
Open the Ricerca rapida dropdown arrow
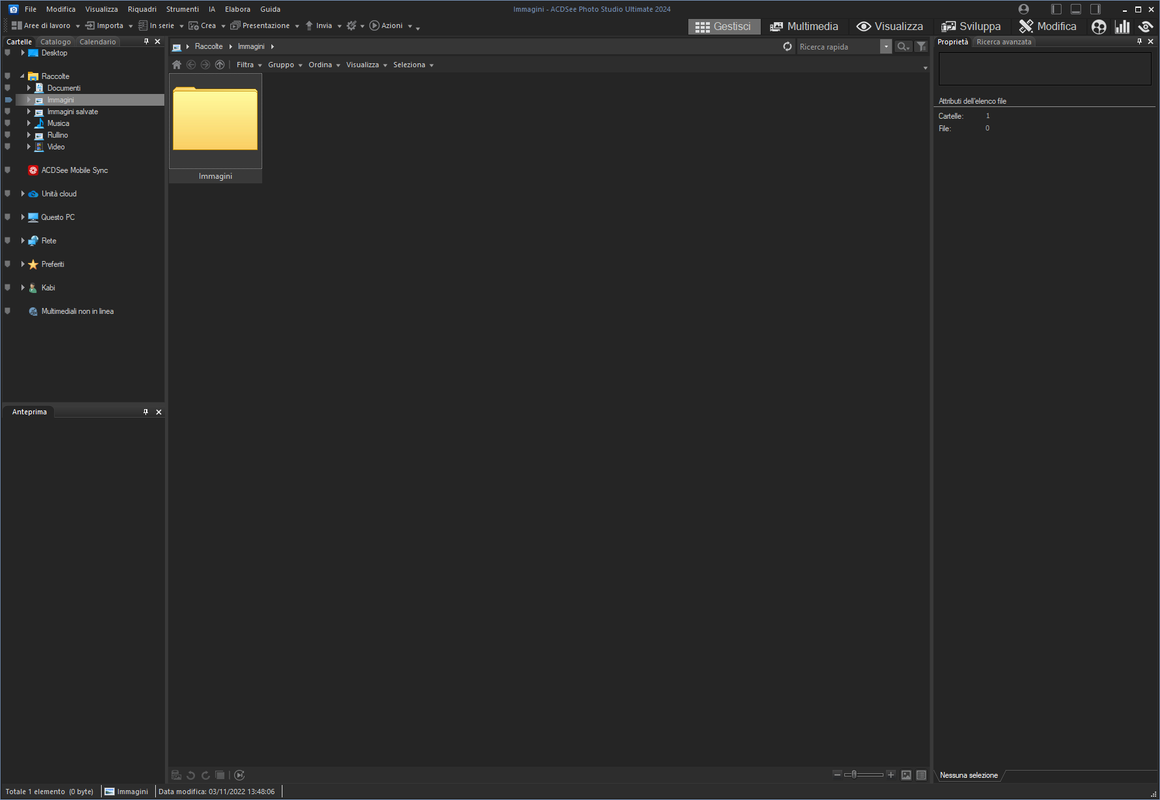(x=886, y=47)
